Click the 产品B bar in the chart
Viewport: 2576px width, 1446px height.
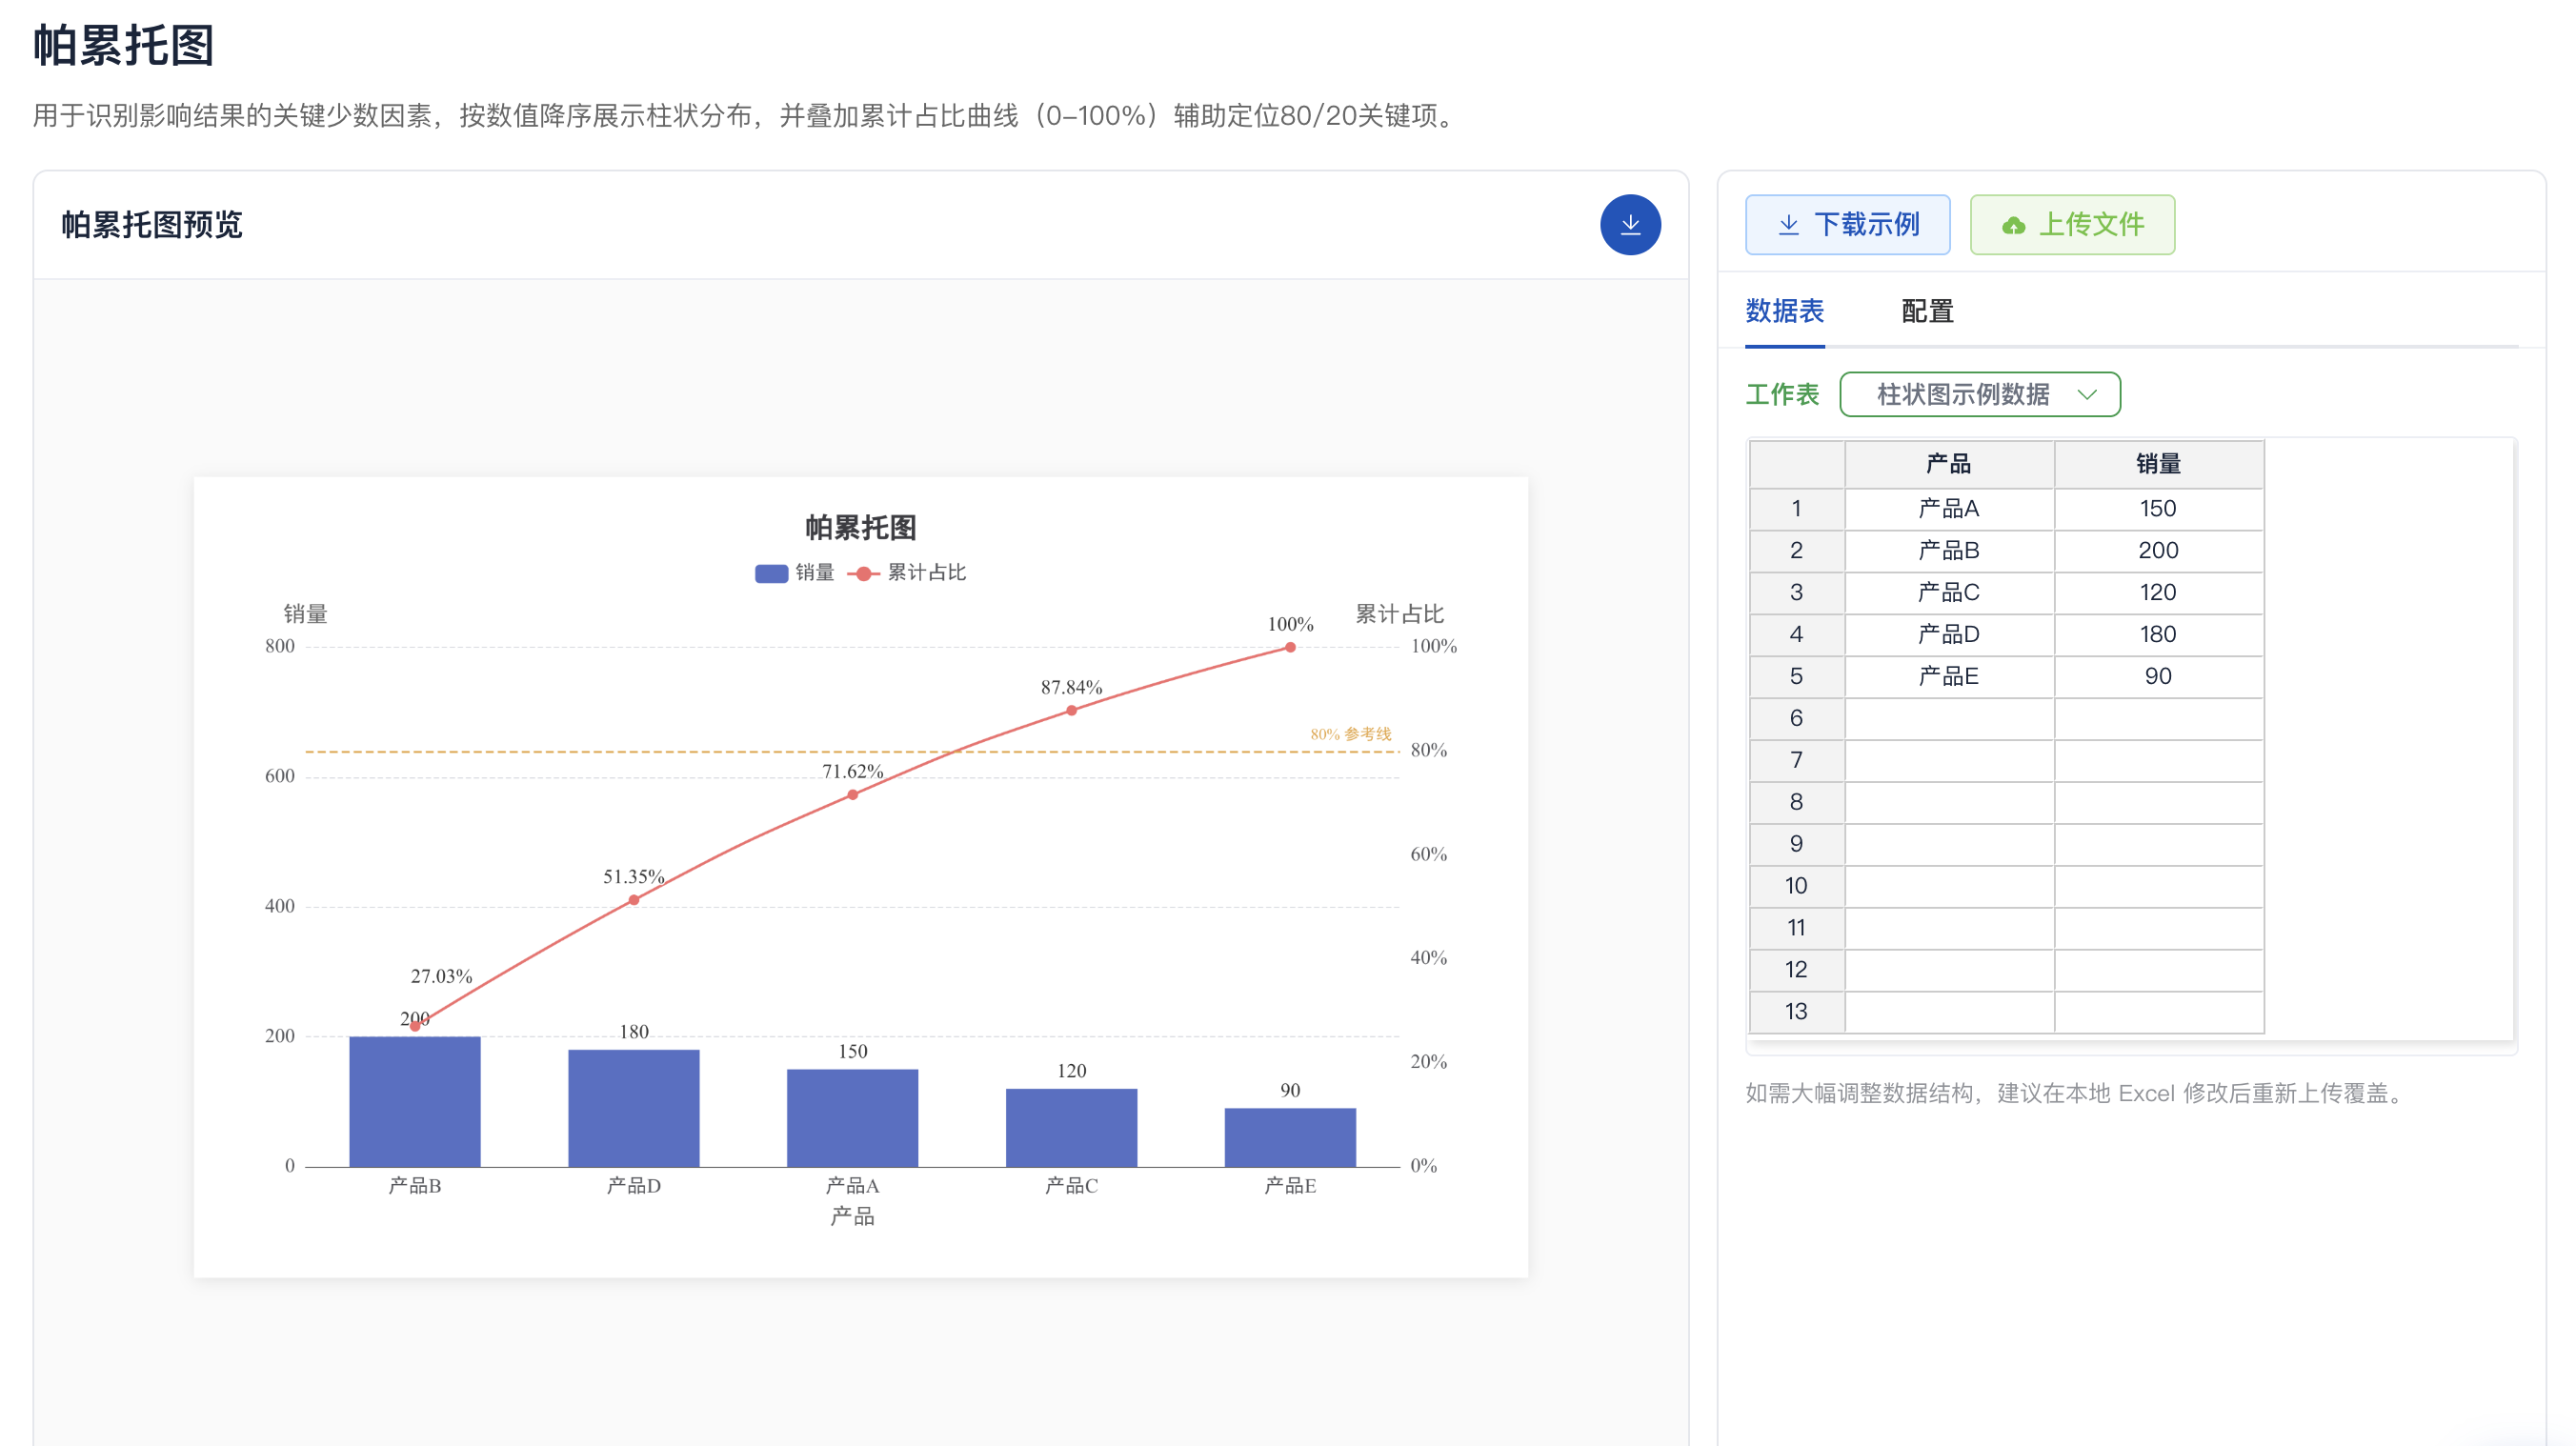pos(415,1101)
